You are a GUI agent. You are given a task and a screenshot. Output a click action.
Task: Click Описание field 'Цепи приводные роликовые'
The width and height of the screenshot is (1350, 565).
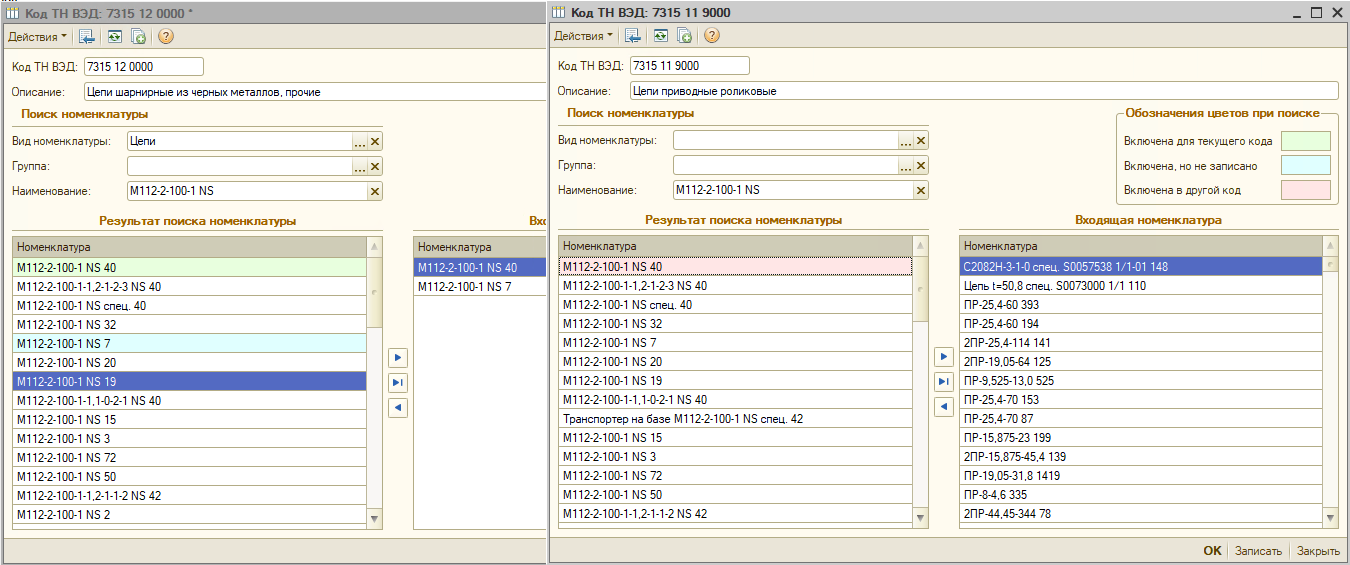point(984,91)
